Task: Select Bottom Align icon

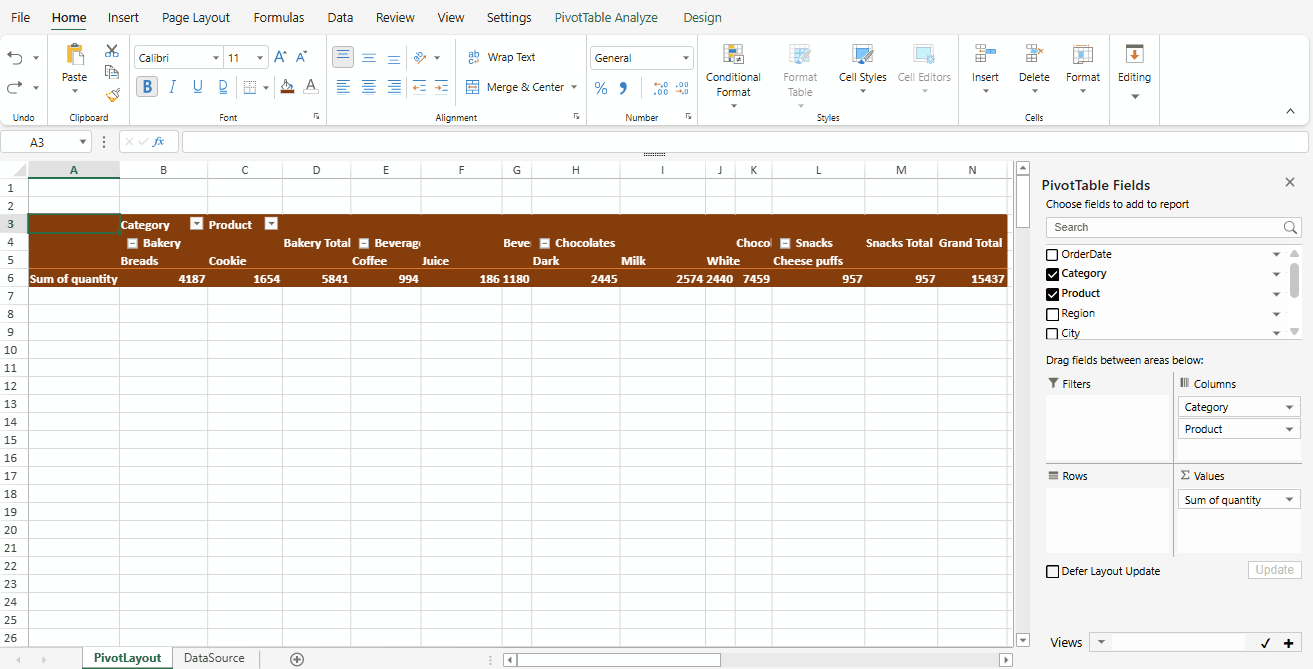Action: tap(394, 58)
